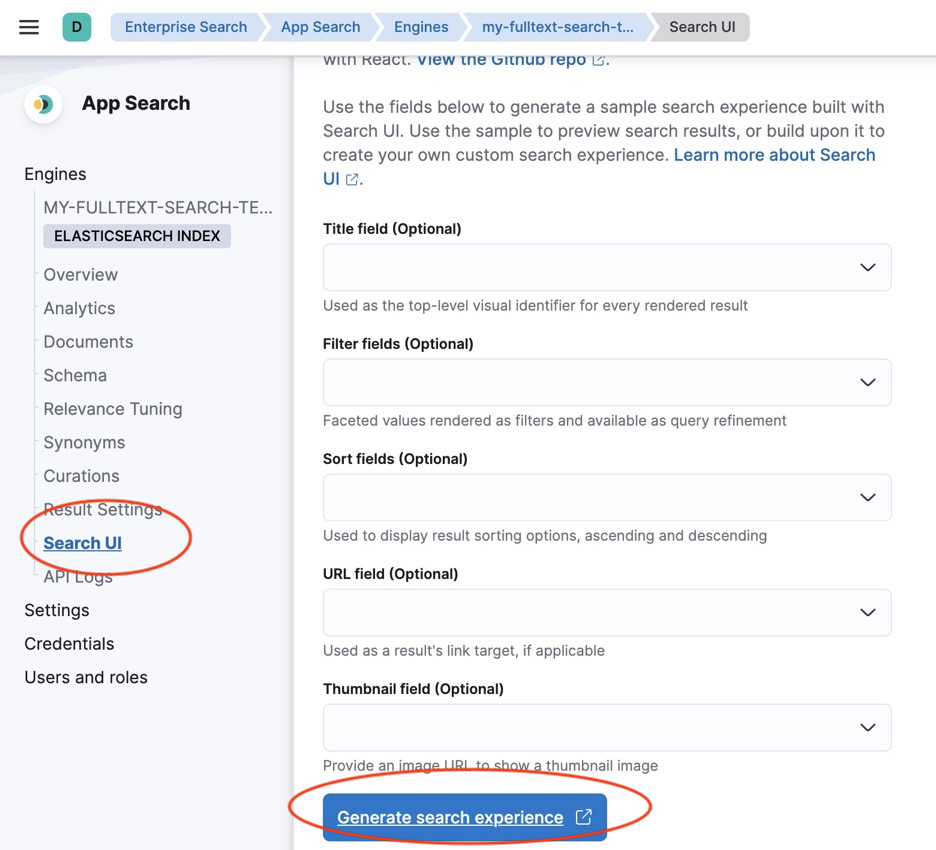Screen dimensions: 936x850
Task: Follow the View the Github repo link
Action: [x=501, y=60]
